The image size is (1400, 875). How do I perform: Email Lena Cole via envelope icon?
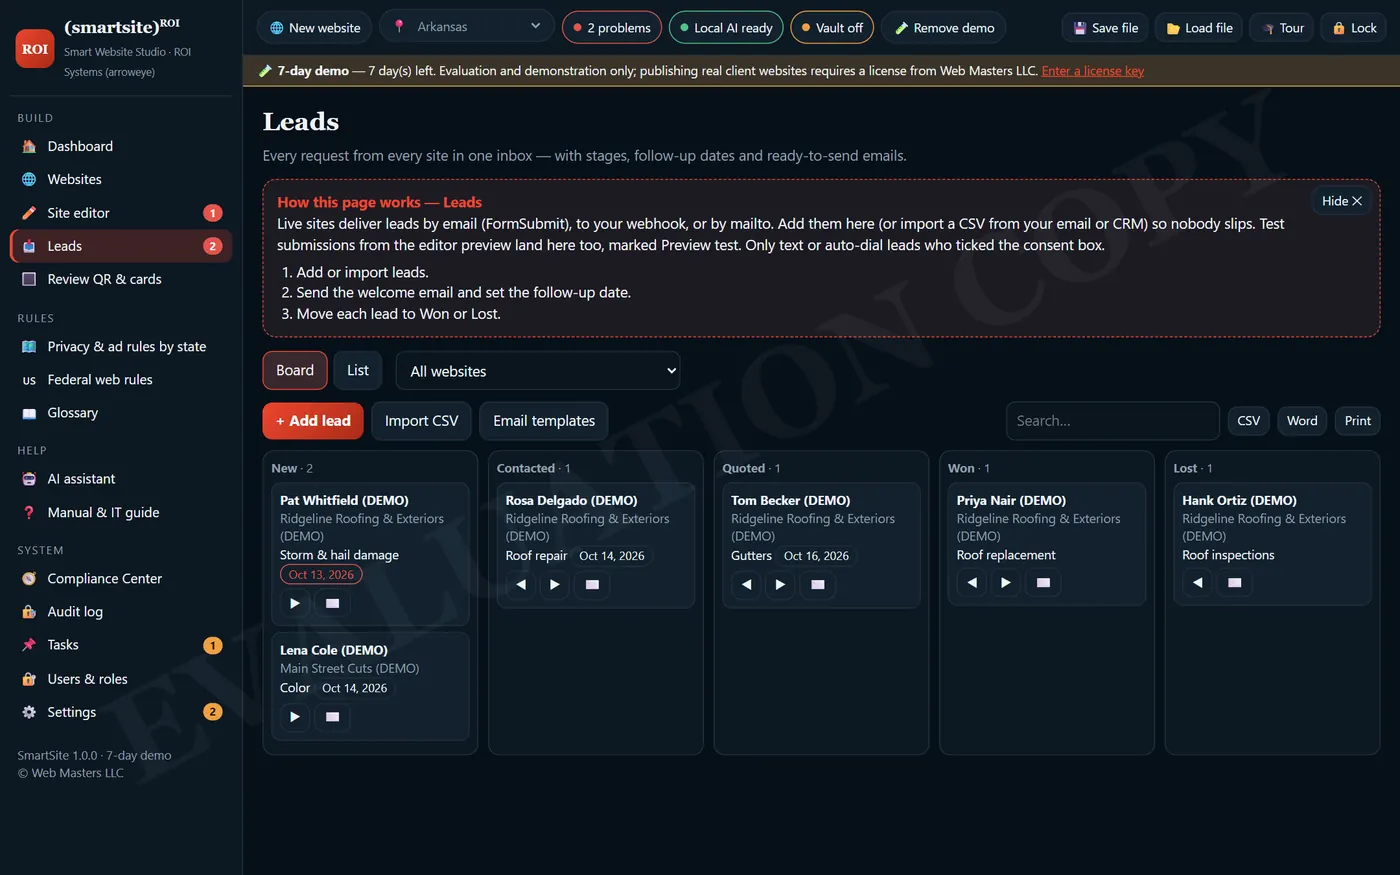point(333,716)
